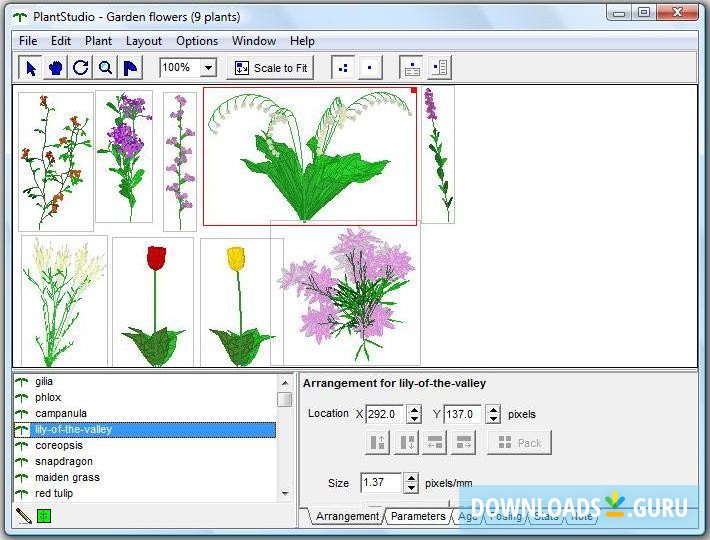Select red tulip in the plant list
Screen dimensions: 710x540
coord(145,493)
